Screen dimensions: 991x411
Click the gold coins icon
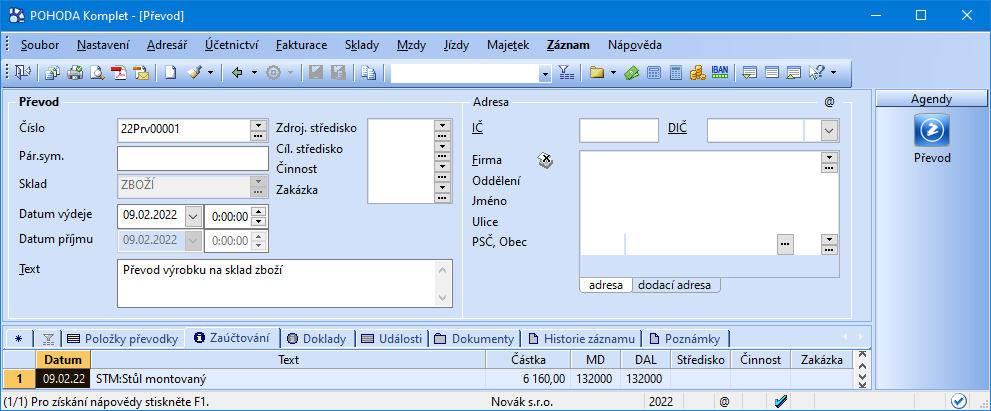(697, 73)
